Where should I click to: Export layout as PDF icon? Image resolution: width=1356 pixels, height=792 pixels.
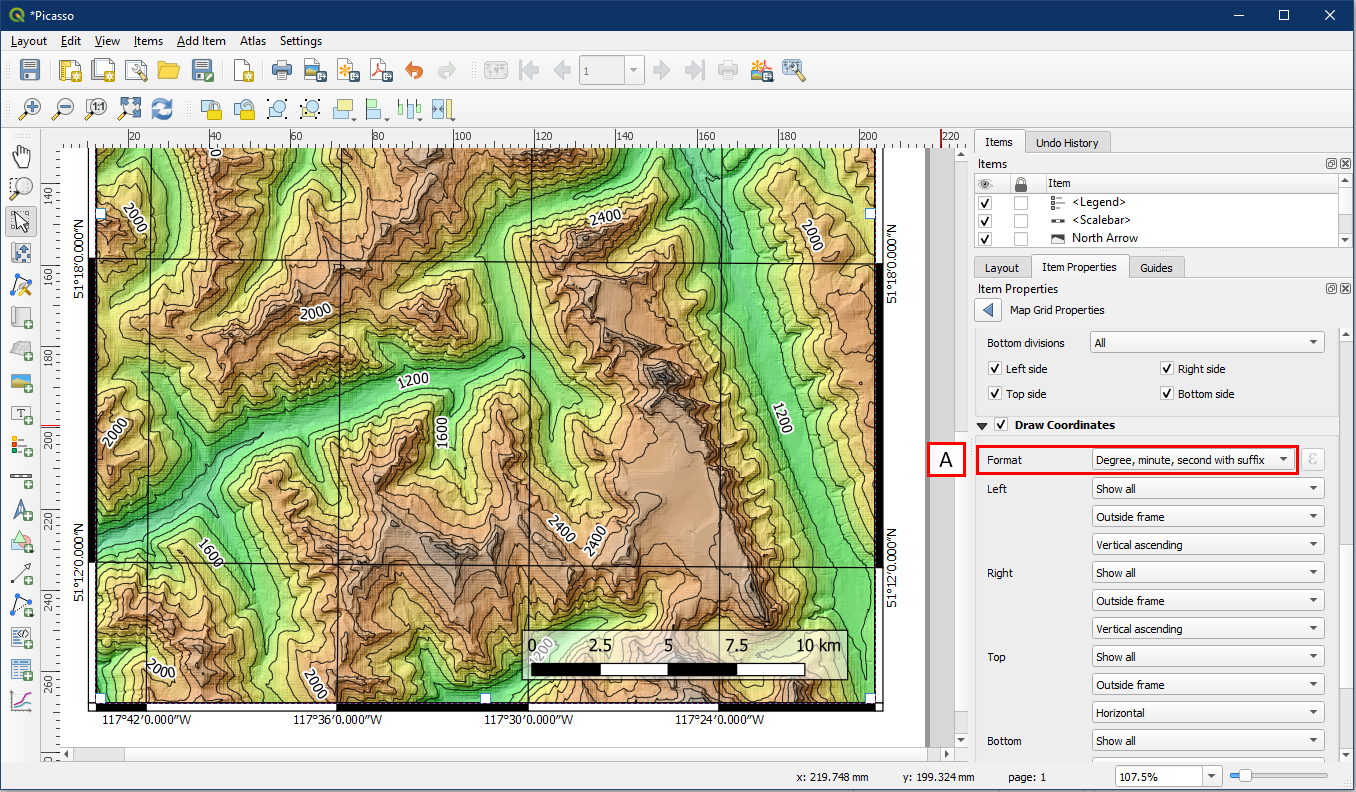(x=381, y=70)
